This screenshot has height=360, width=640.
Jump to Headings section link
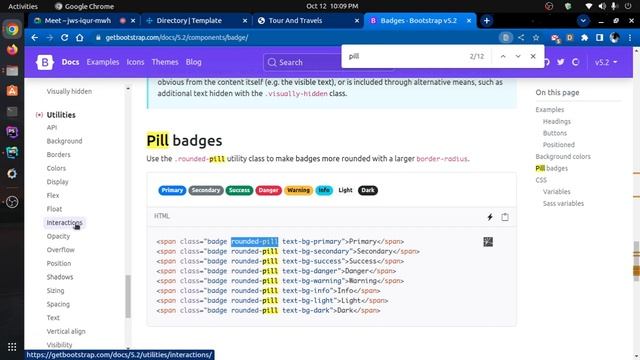point(557,122)
